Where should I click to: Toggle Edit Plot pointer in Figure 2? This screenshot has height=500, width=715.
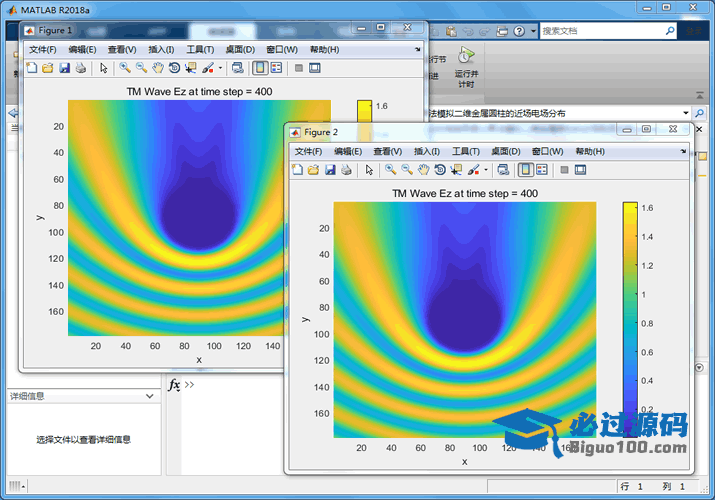point(369,170)
